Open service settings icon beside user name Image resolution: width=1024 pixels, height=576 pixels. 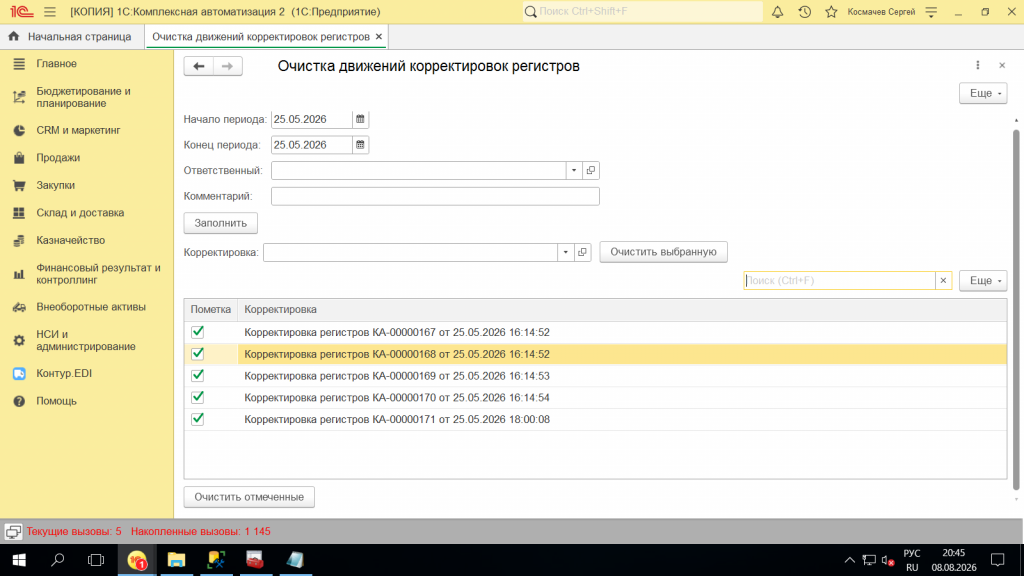tap(931, 12)
